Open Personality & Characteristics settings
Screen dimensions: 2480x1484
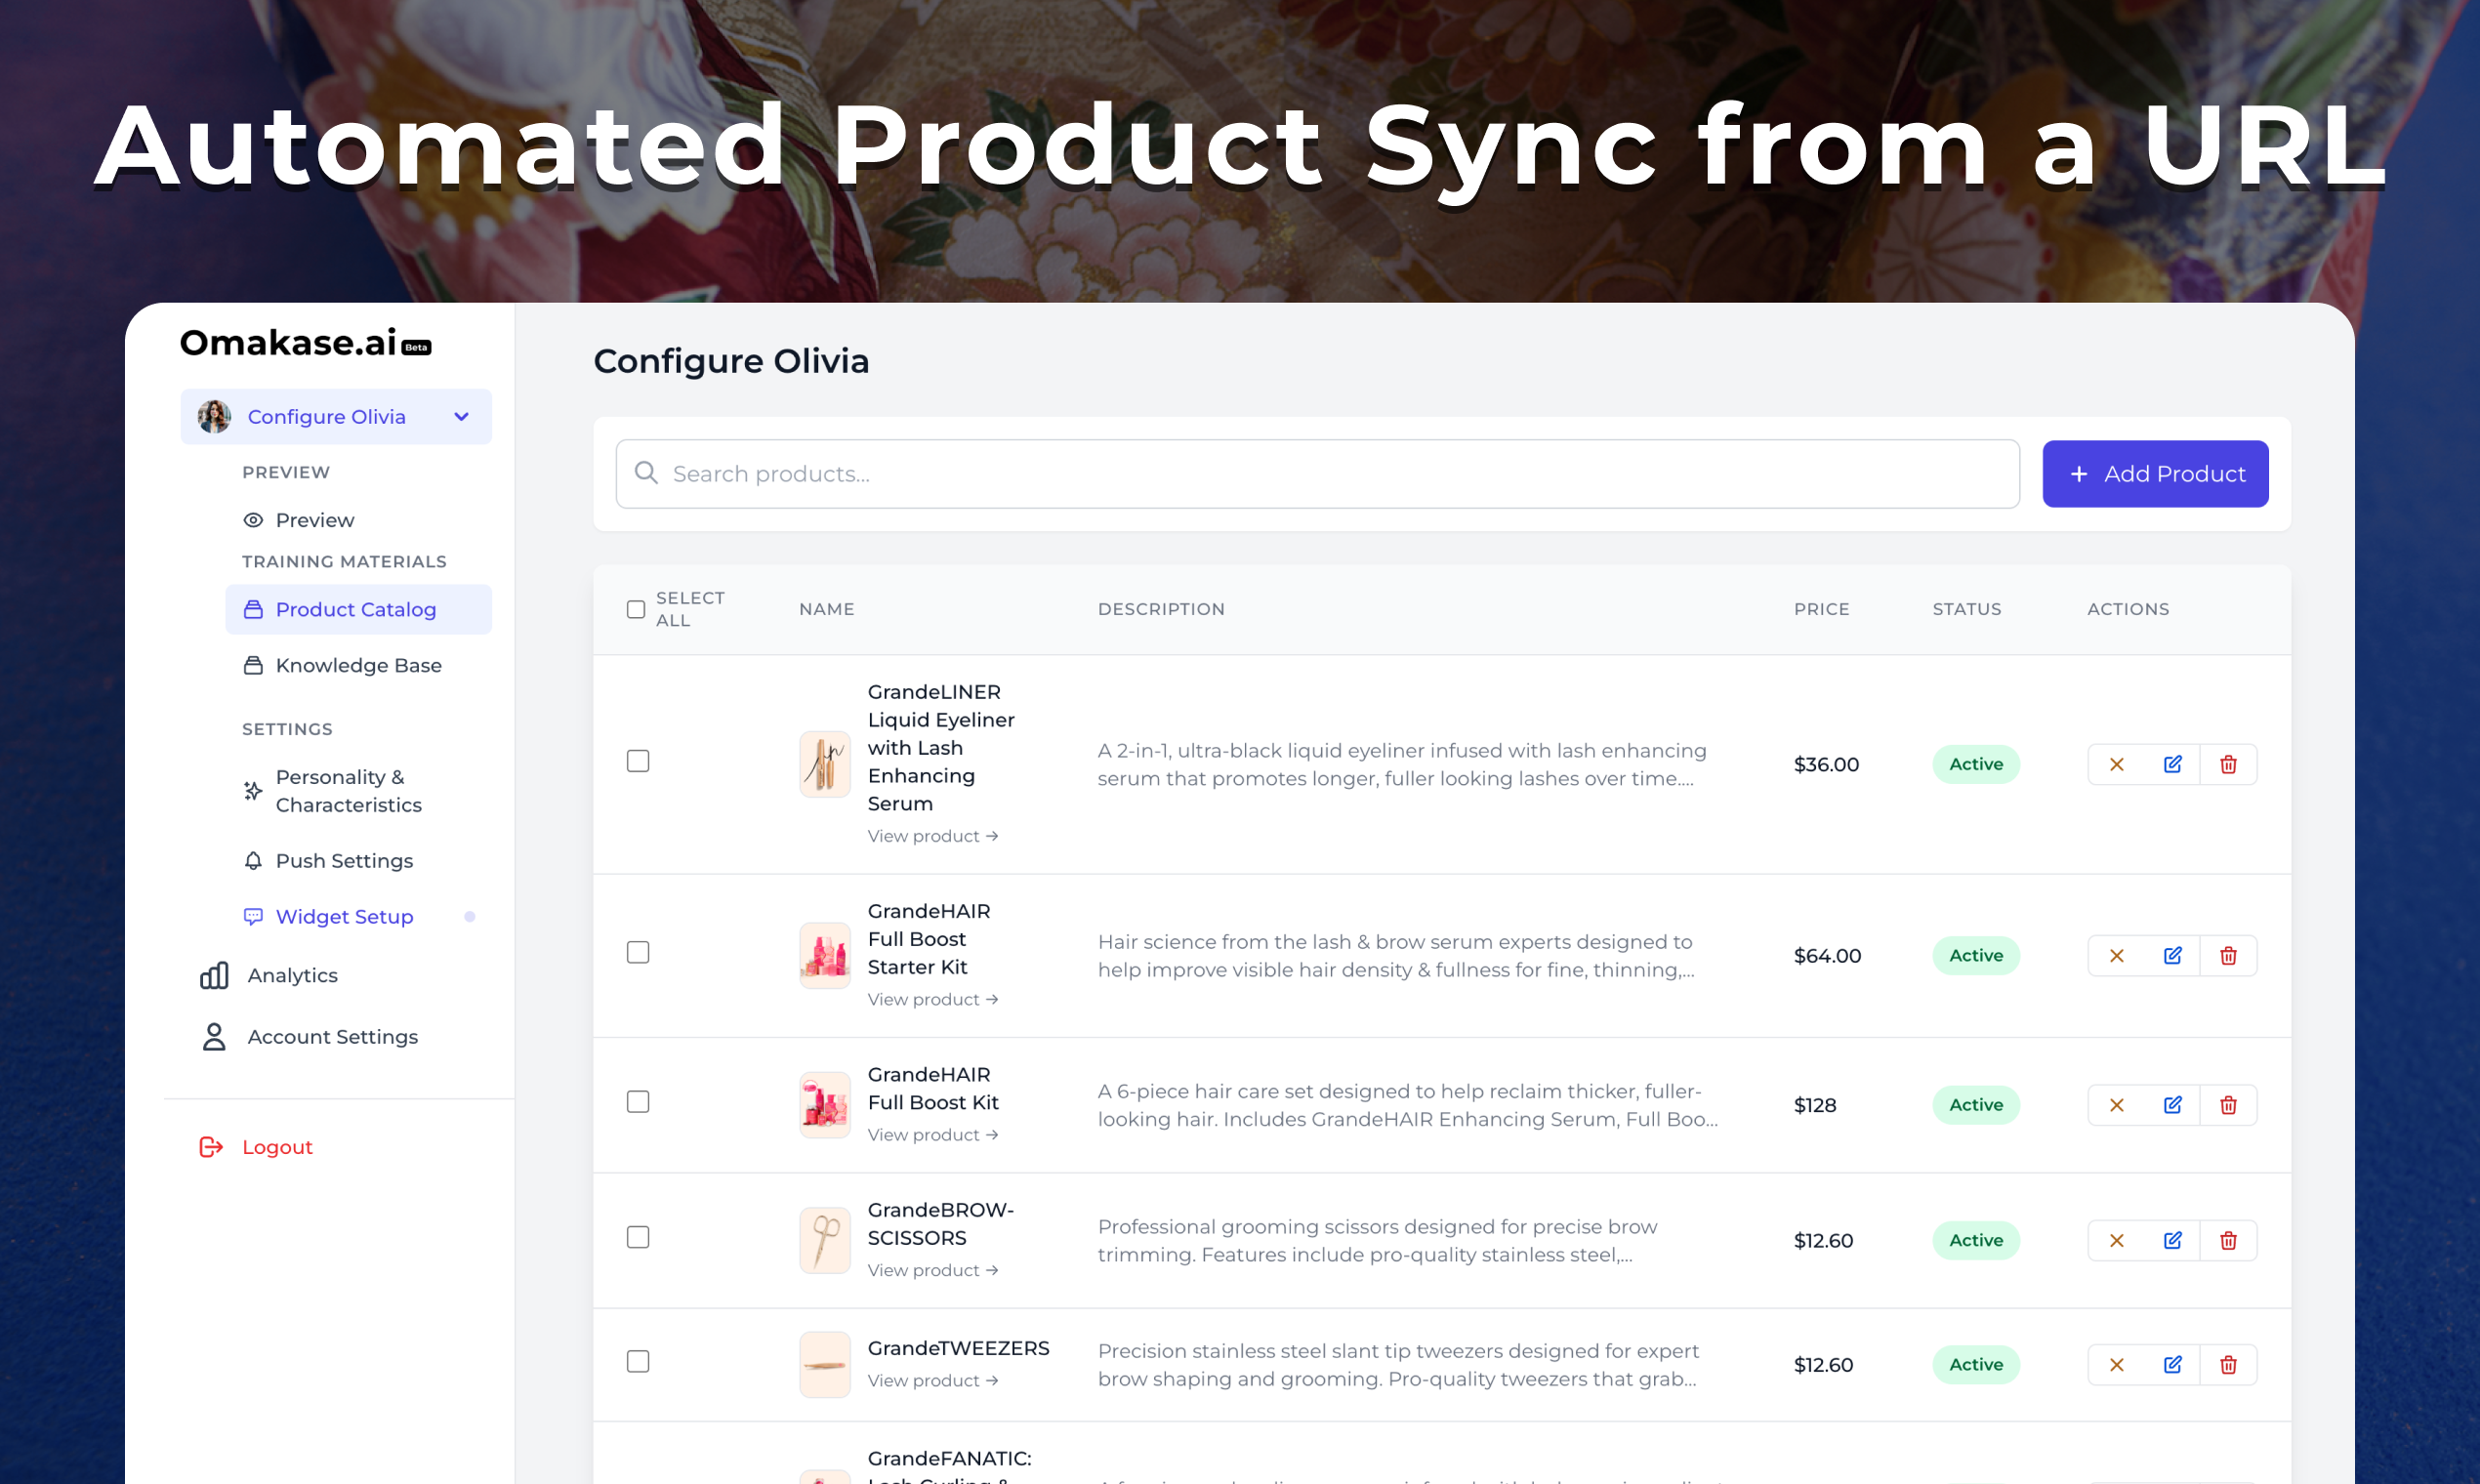(347, 790)
